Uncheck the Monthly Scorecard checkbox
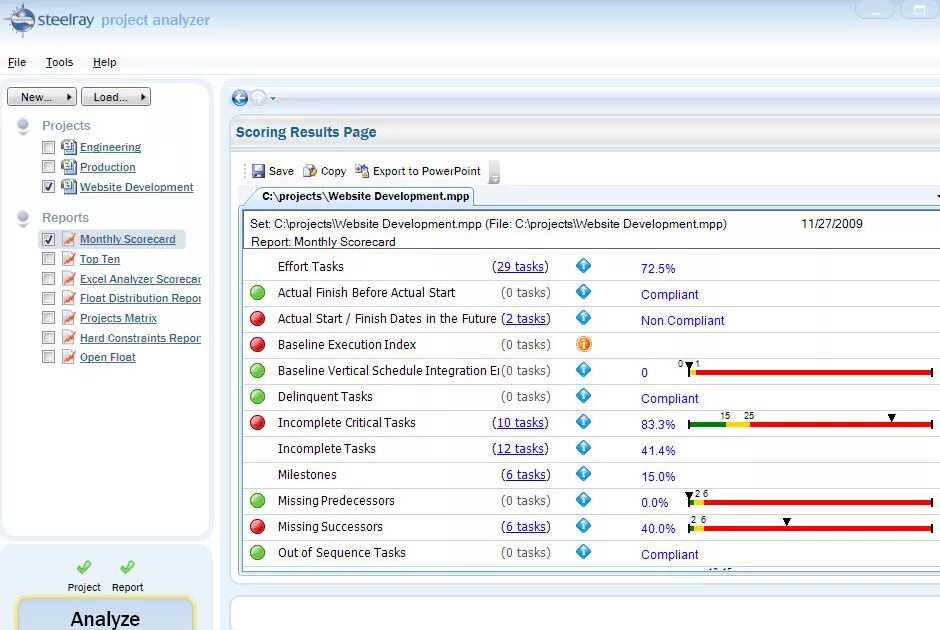940x630 pixels. (49, 240)
